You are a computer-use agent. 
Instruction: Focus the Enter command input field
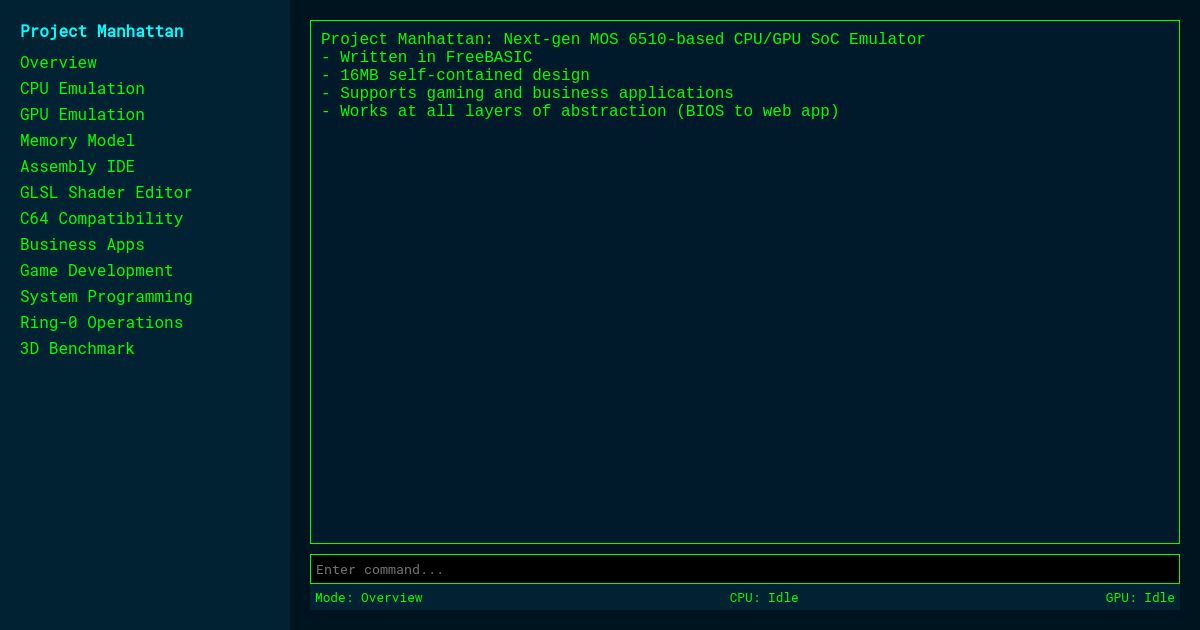[x=745, y=569]
